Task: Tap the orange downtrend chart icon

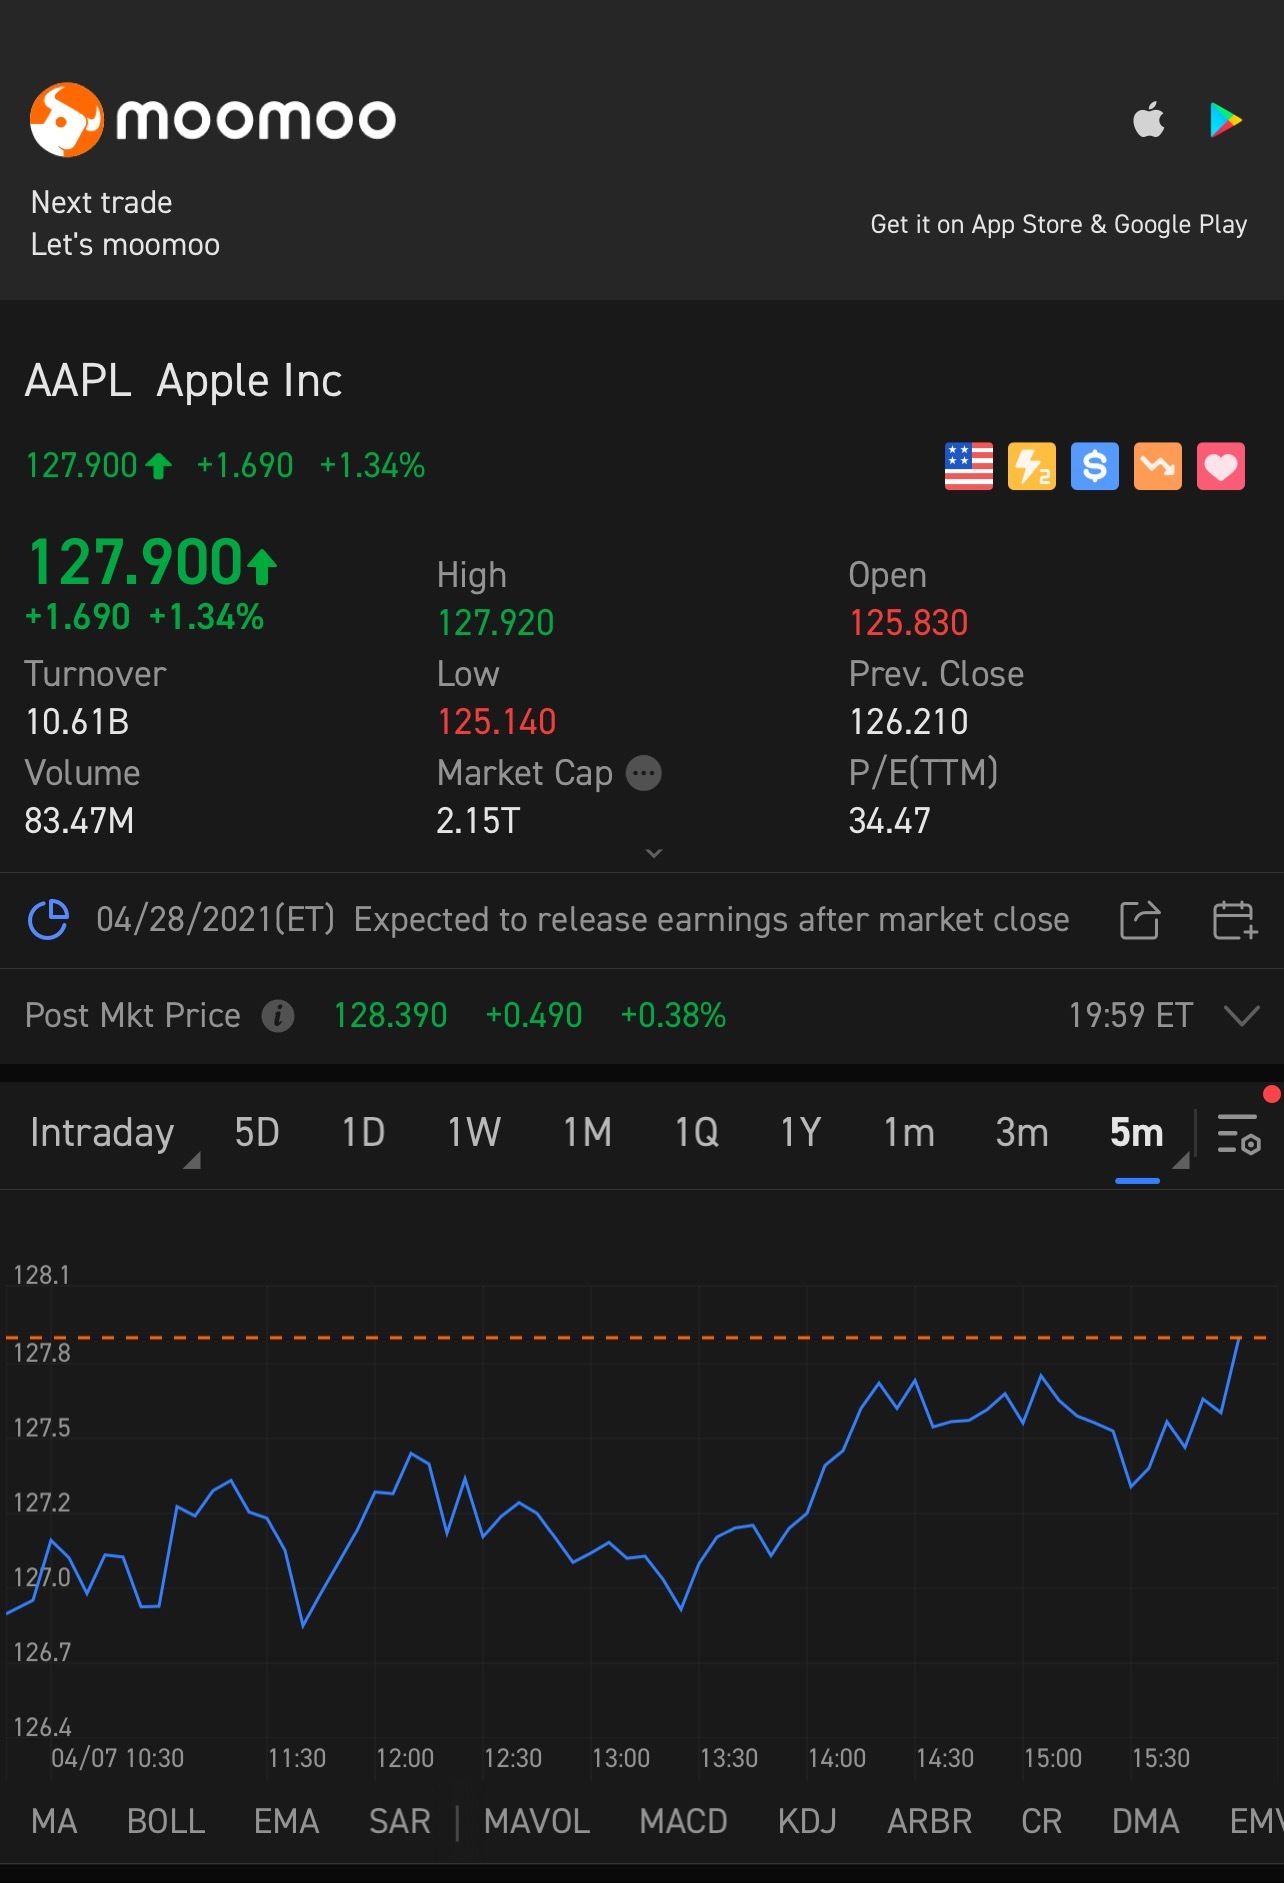Action: click(x=1158, y=466)
